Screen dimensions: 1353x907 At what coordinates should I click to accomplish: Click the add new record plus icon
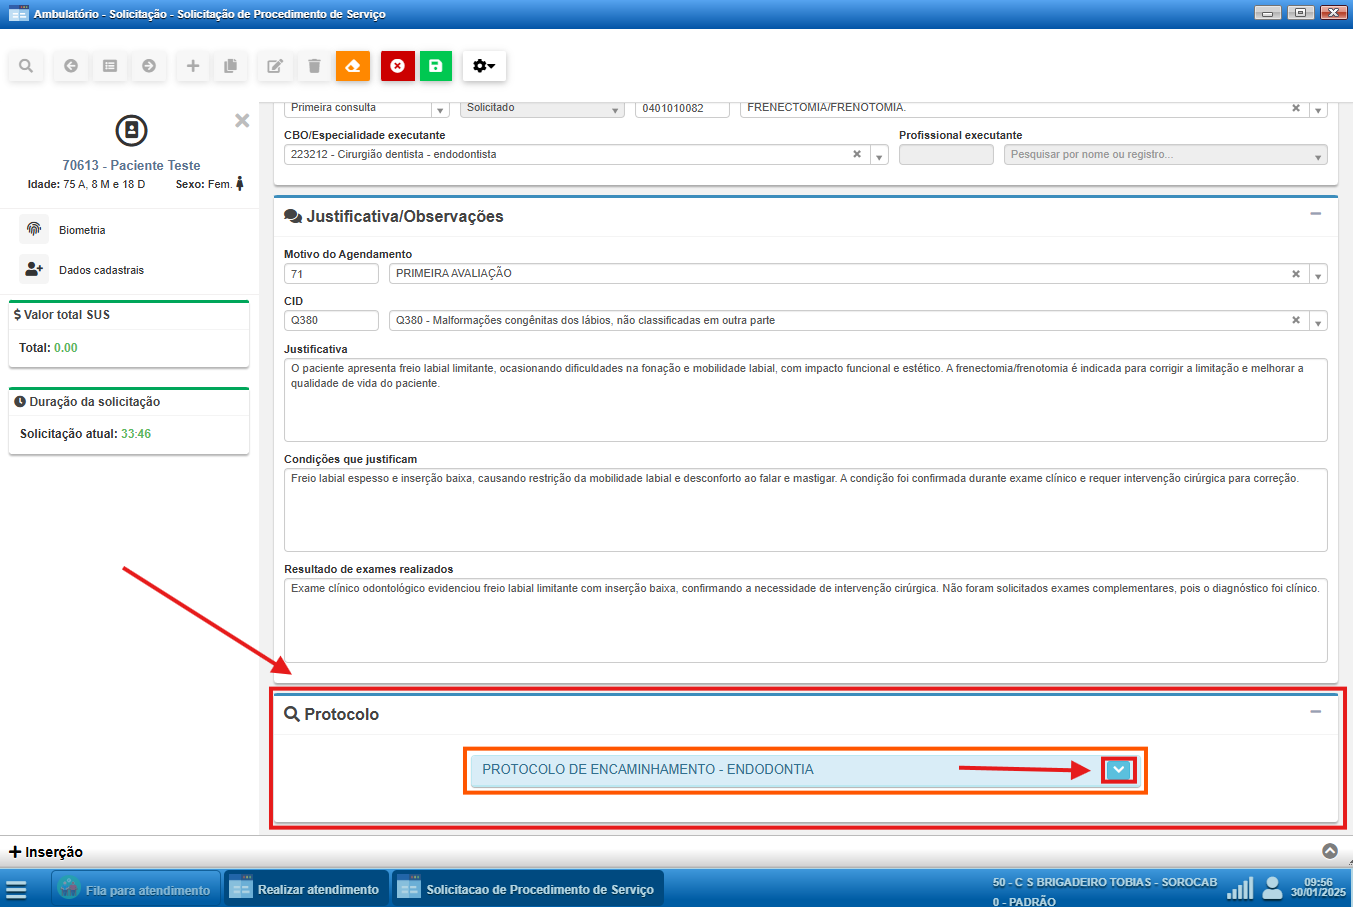193,66
